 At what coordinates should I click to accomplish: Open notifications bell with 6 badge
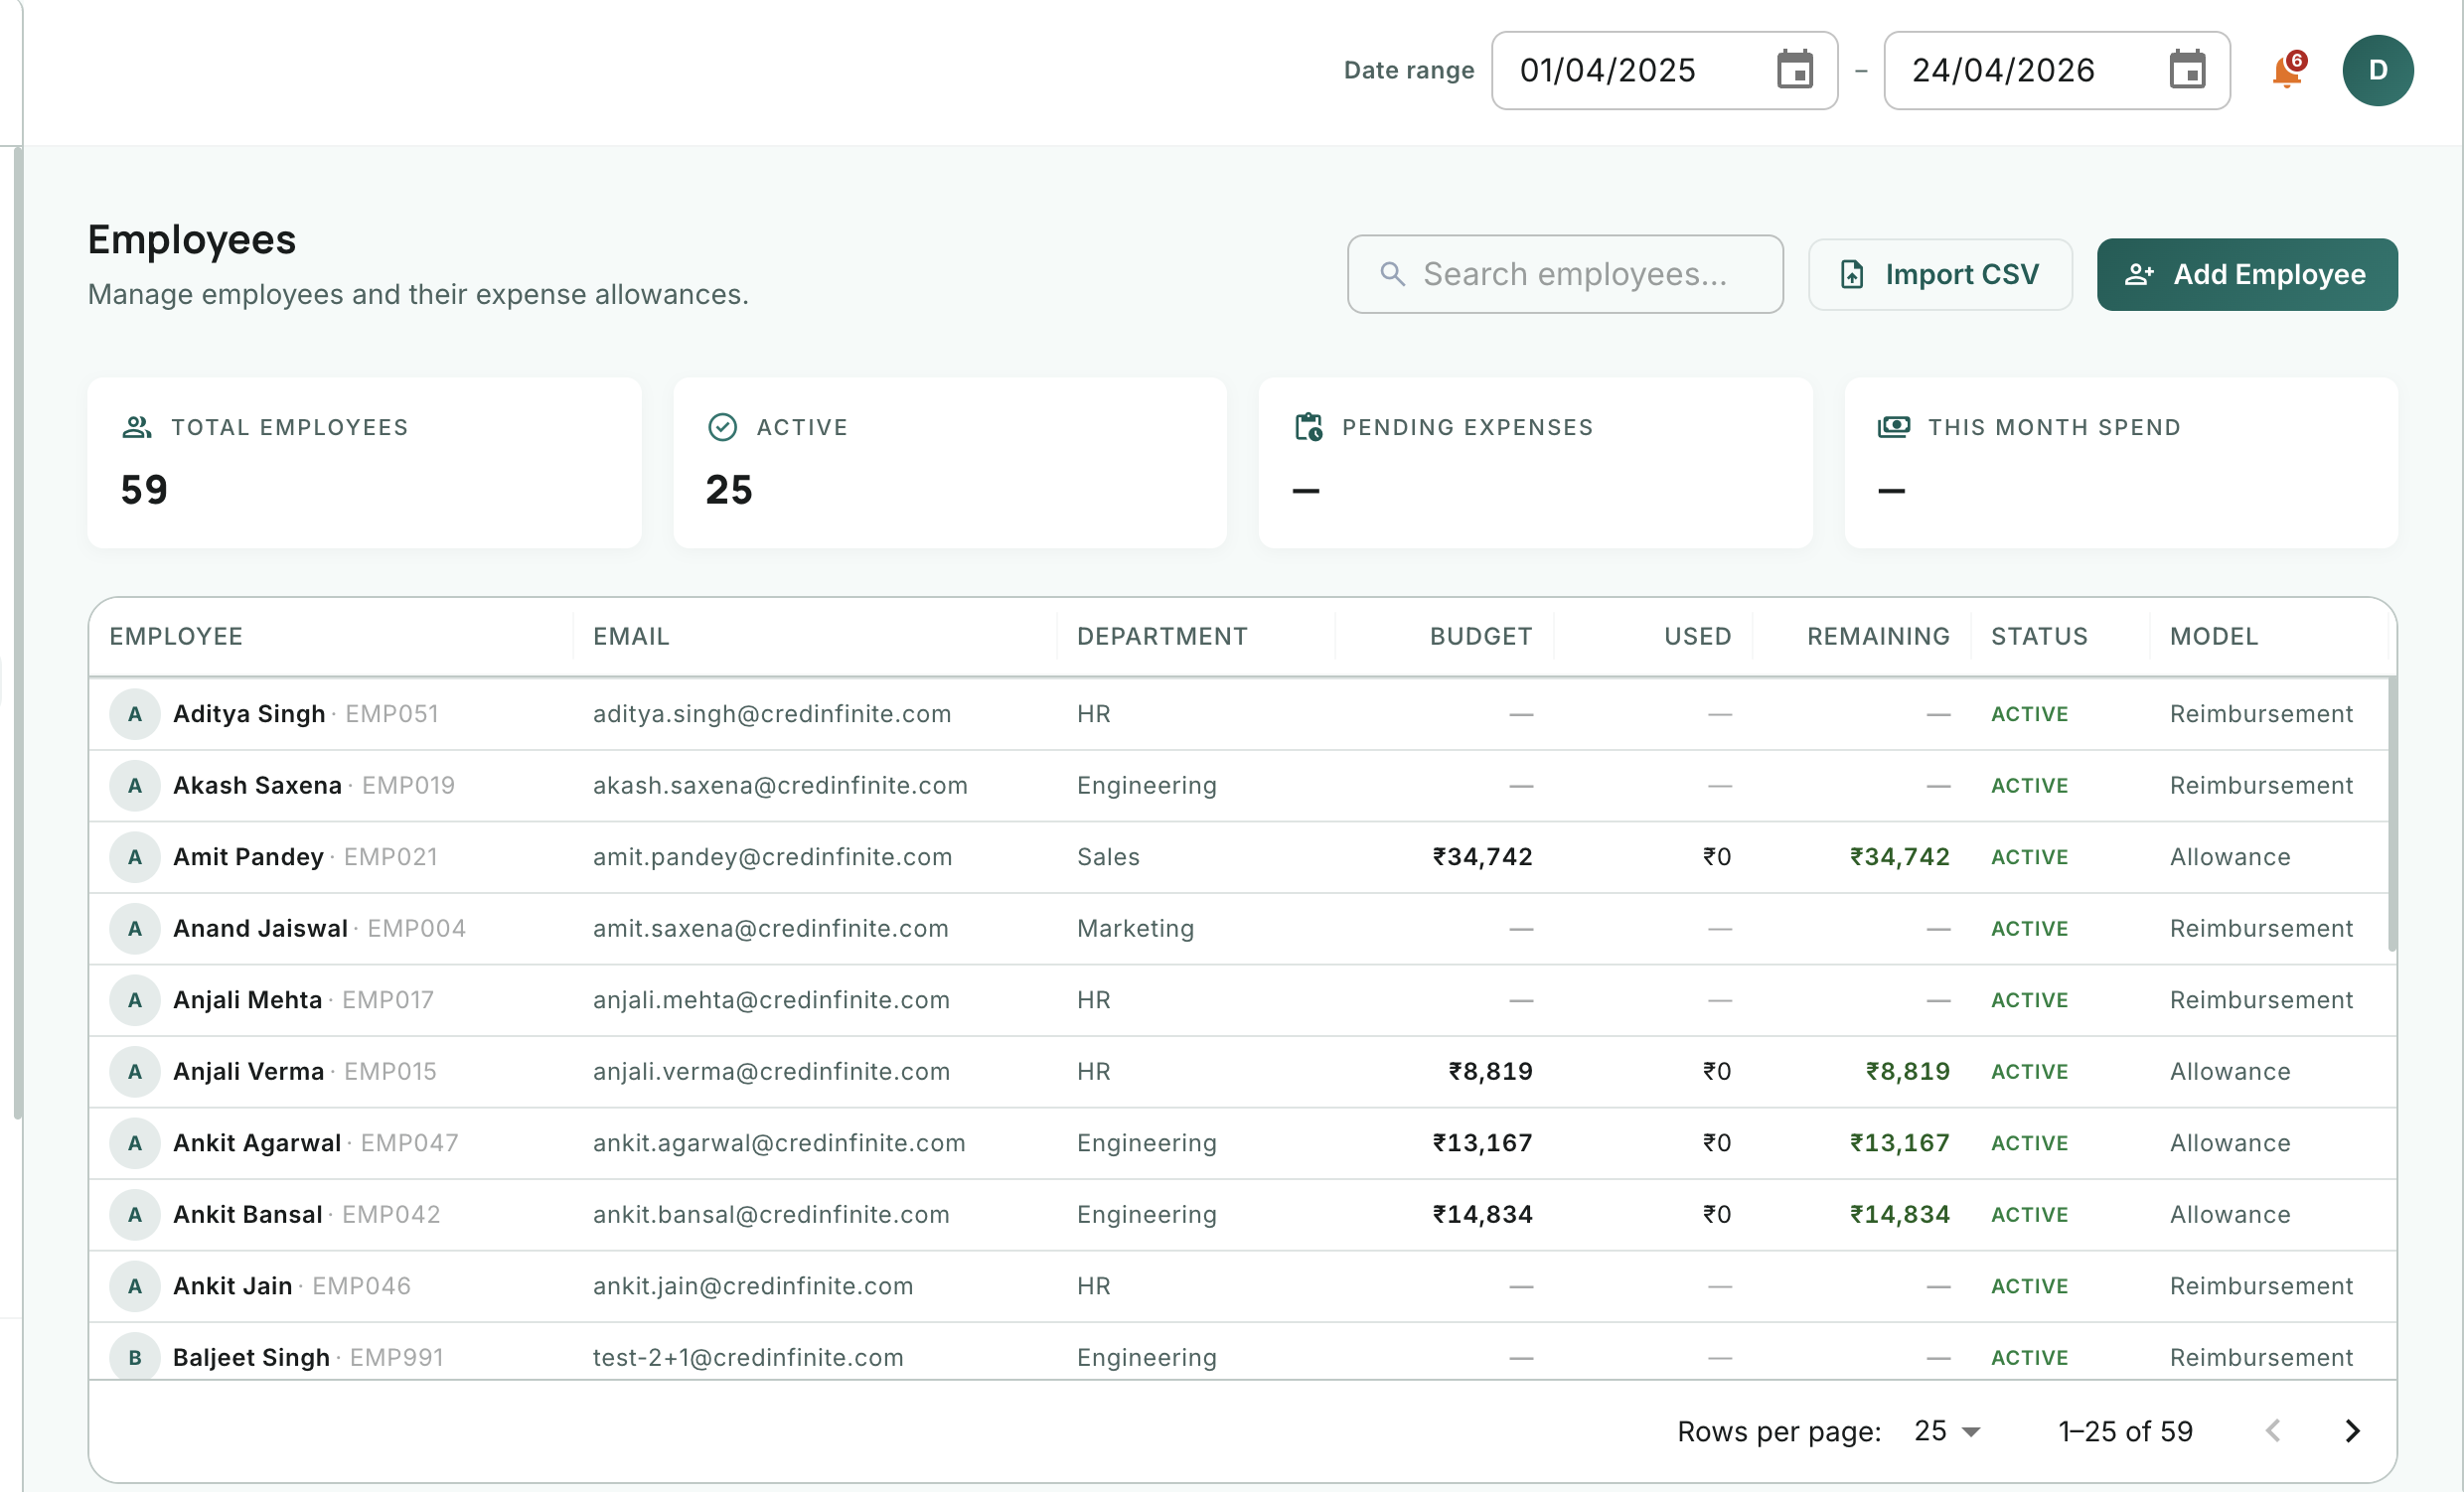(2287, 70)
